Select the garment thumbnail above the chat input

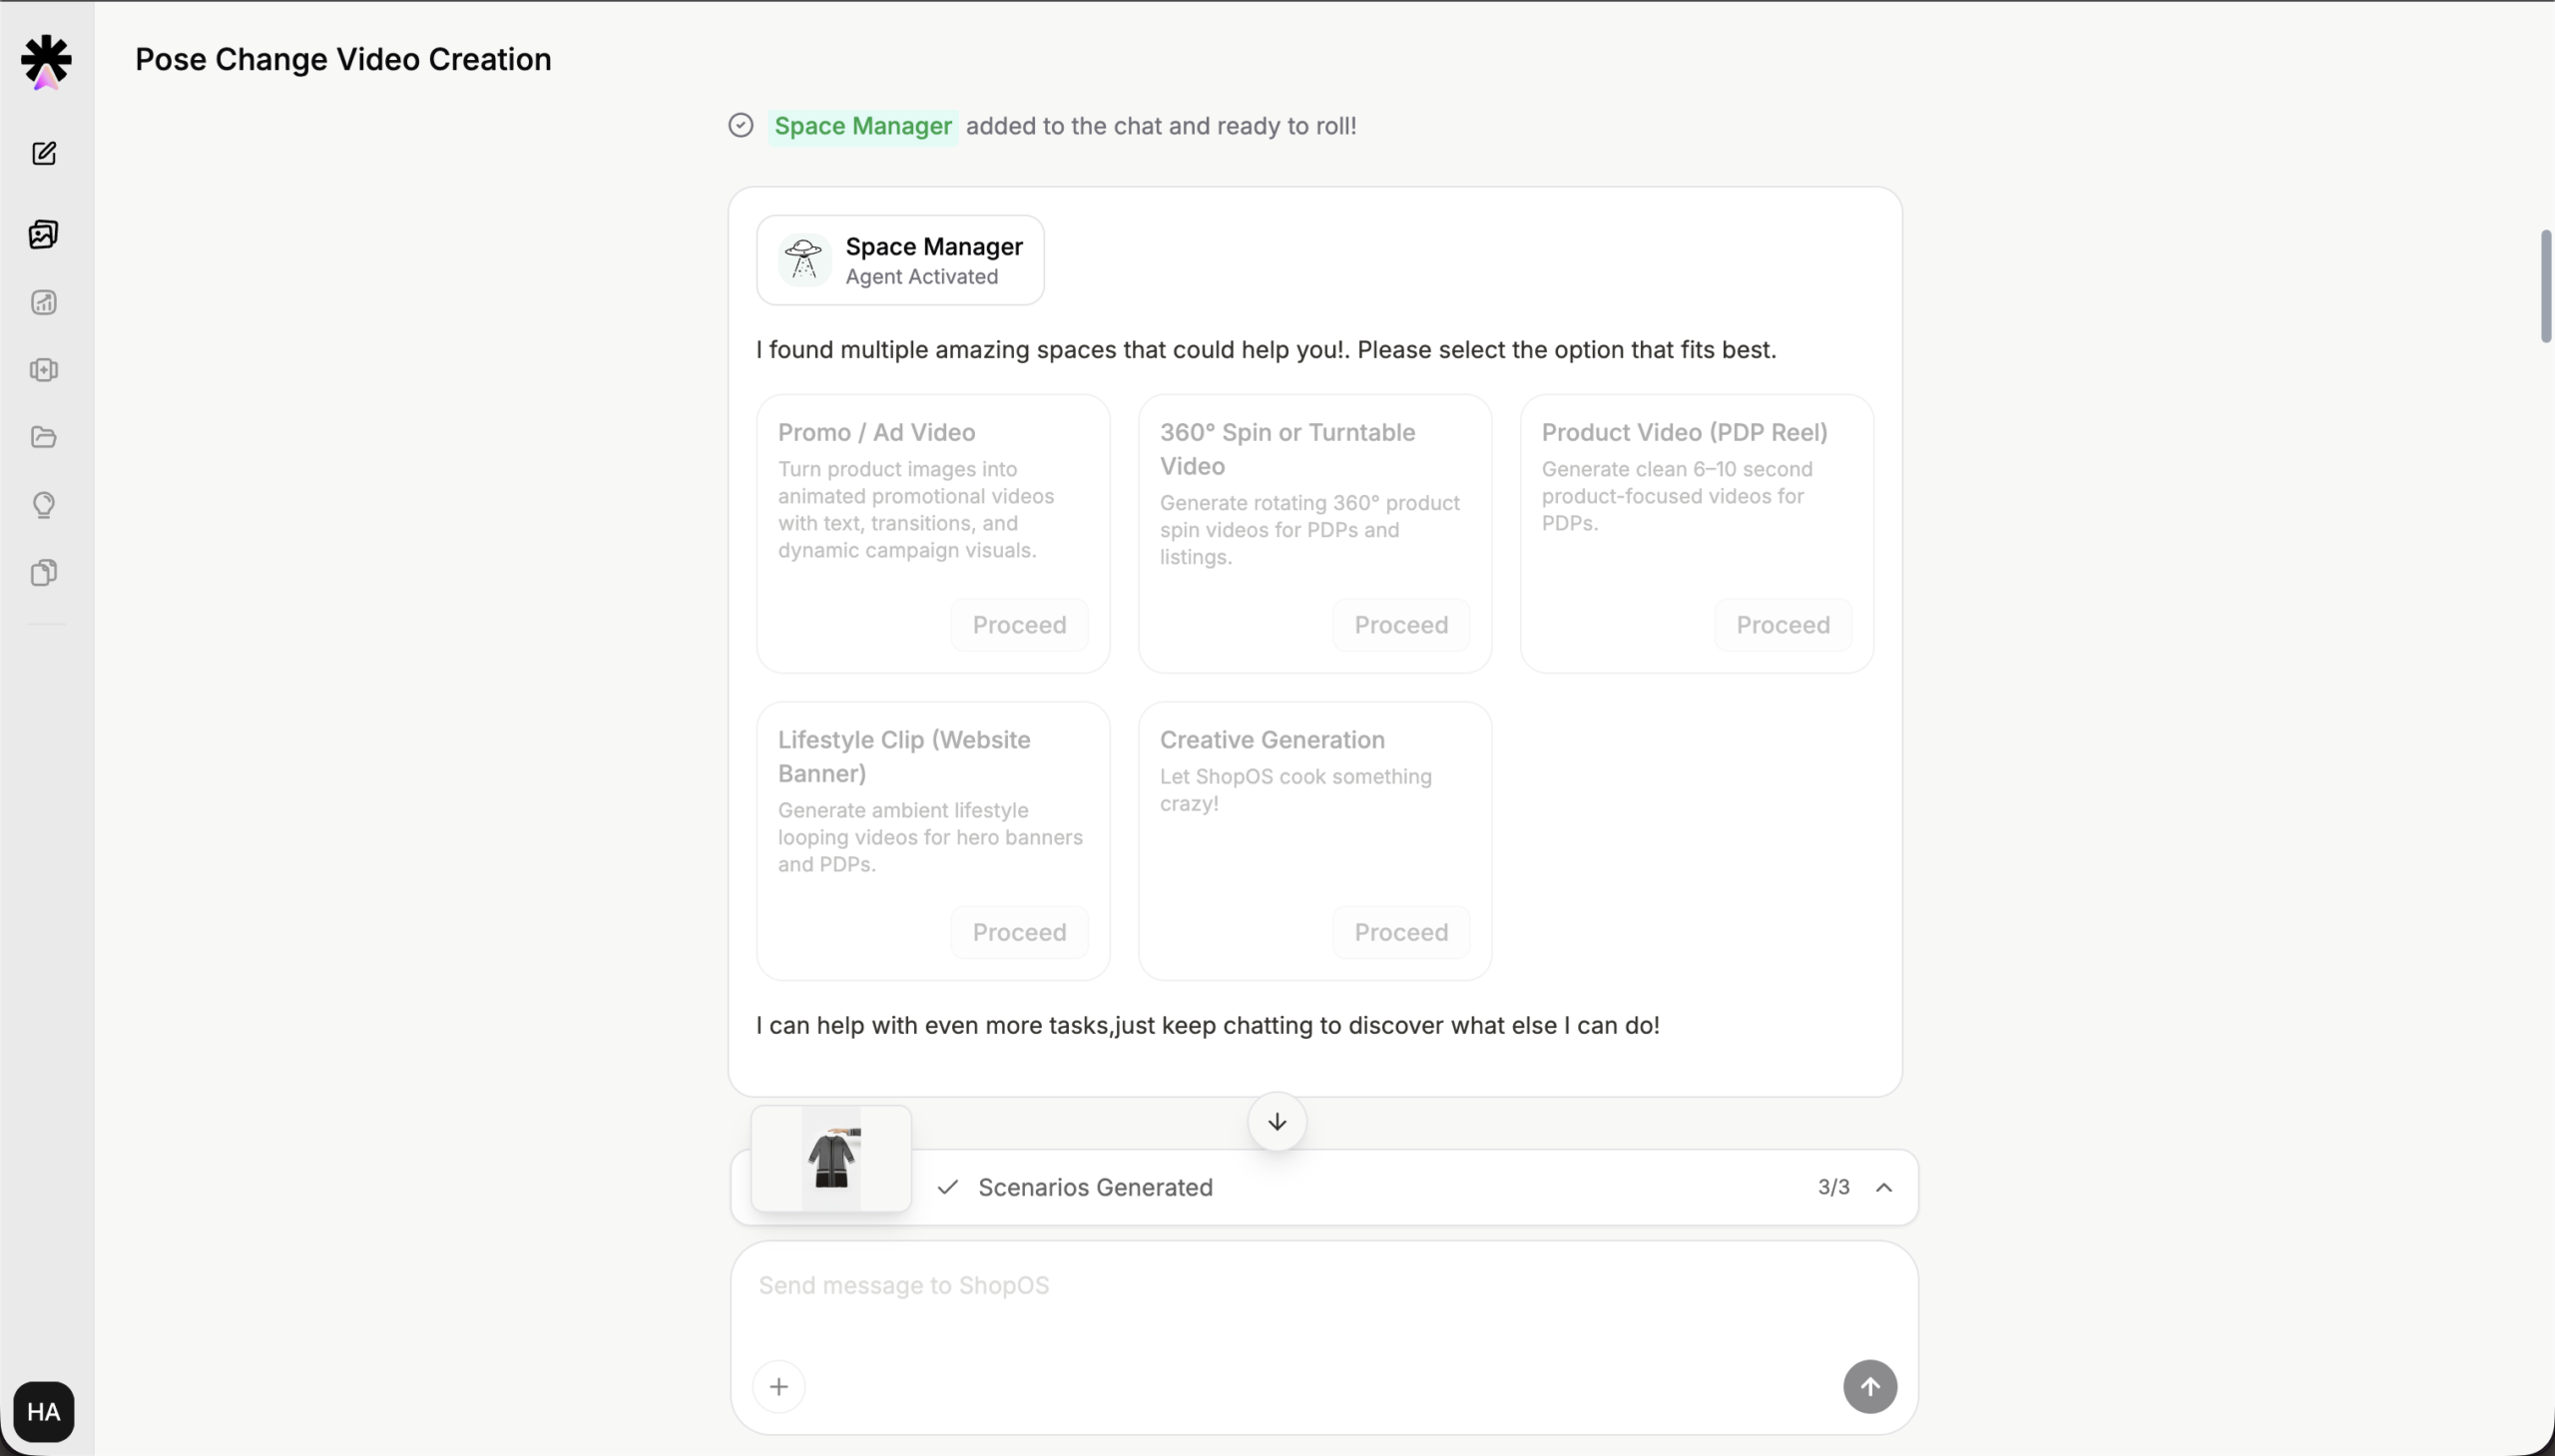832,1157
